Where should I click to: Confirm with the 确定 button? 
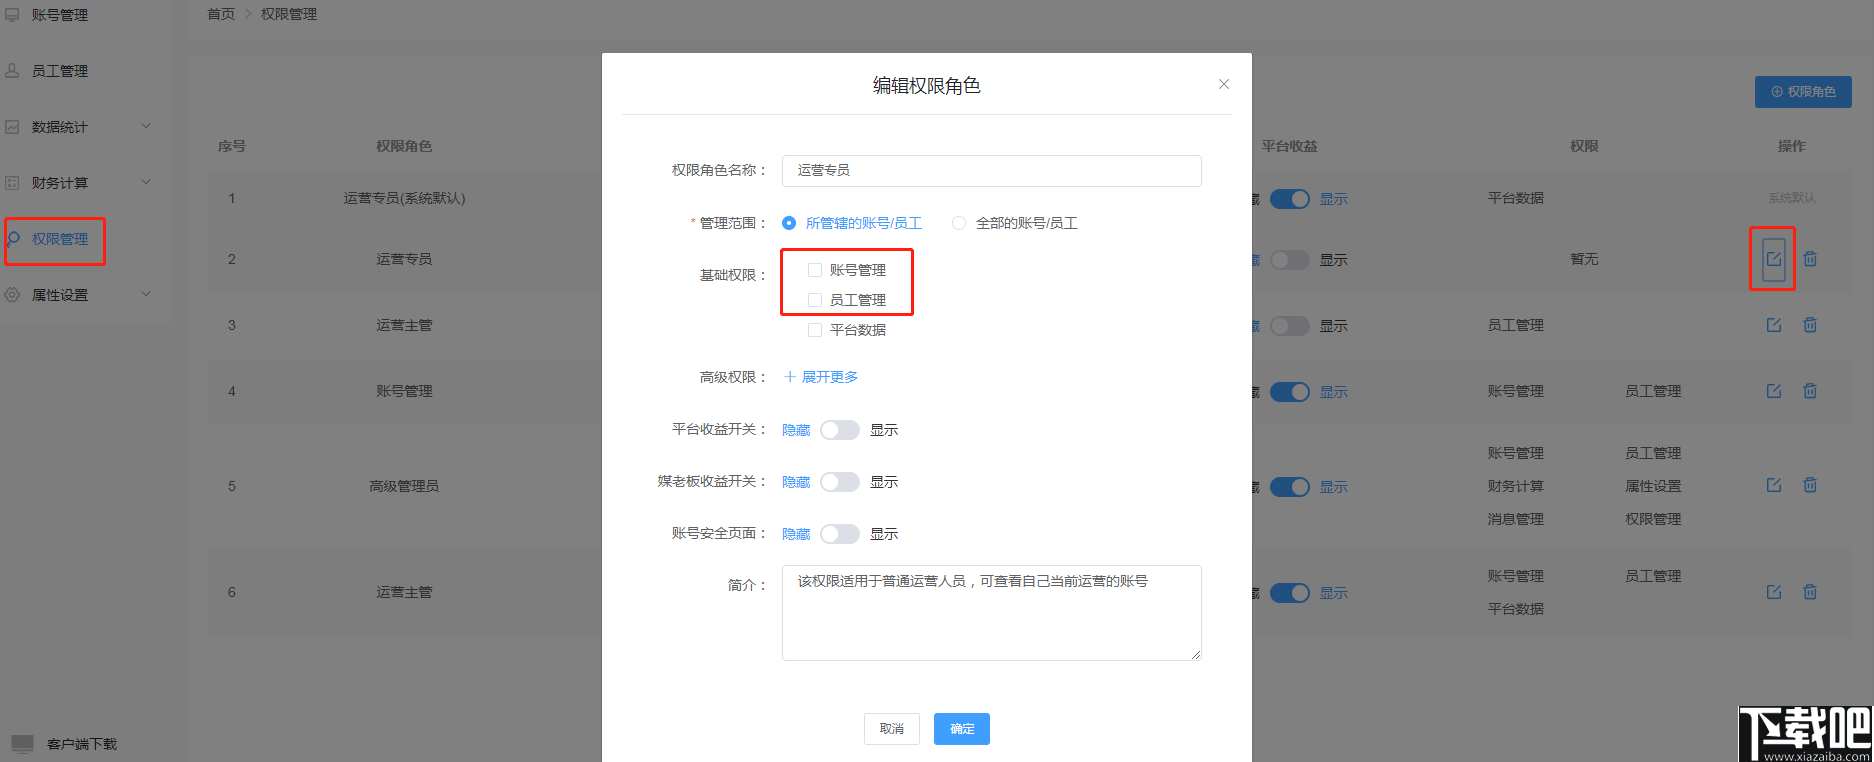pyautogui.click(x=962, y=729)
